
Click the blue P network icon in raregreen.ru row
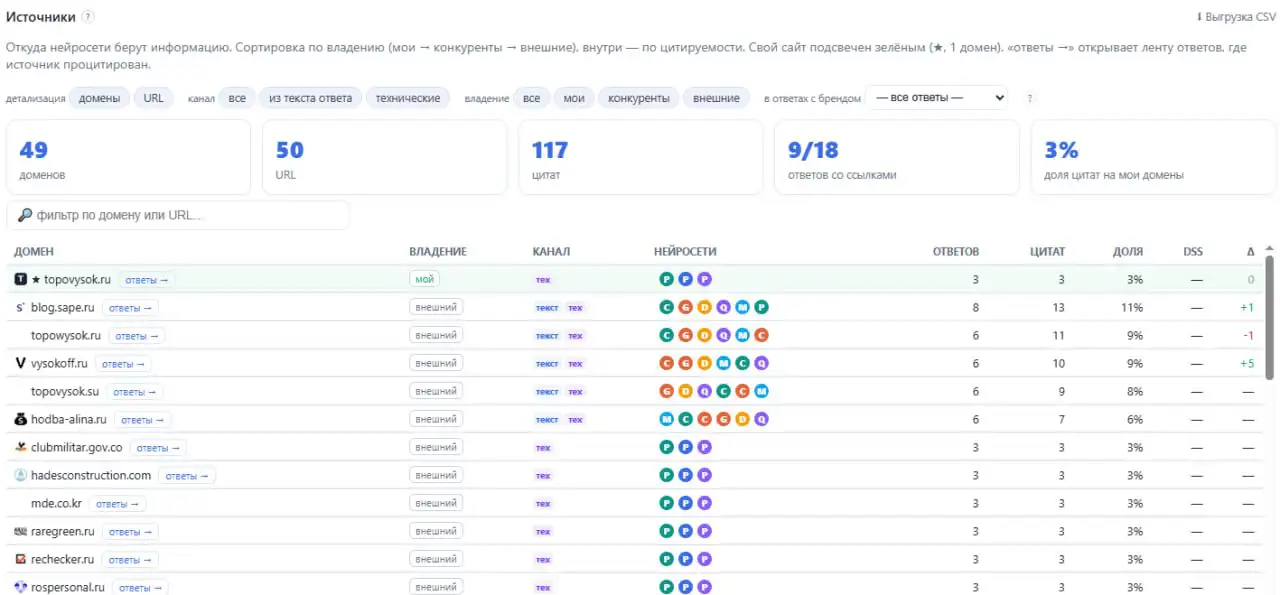point(685,531)
